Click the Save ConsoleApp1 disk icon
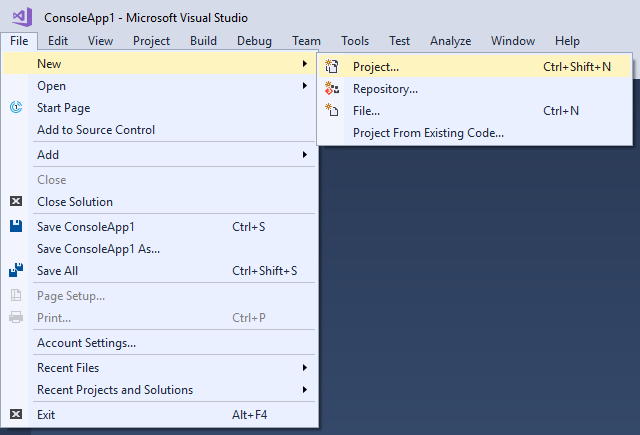640x435 pixels. point(16,227)
